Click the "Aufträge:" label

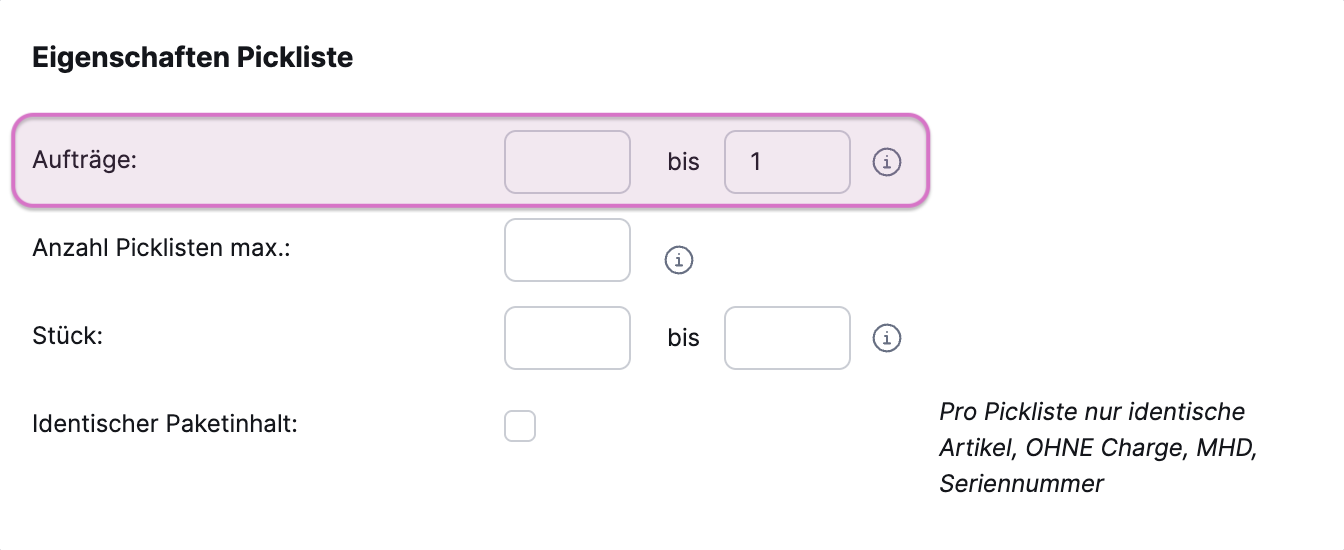coord(84,160)
